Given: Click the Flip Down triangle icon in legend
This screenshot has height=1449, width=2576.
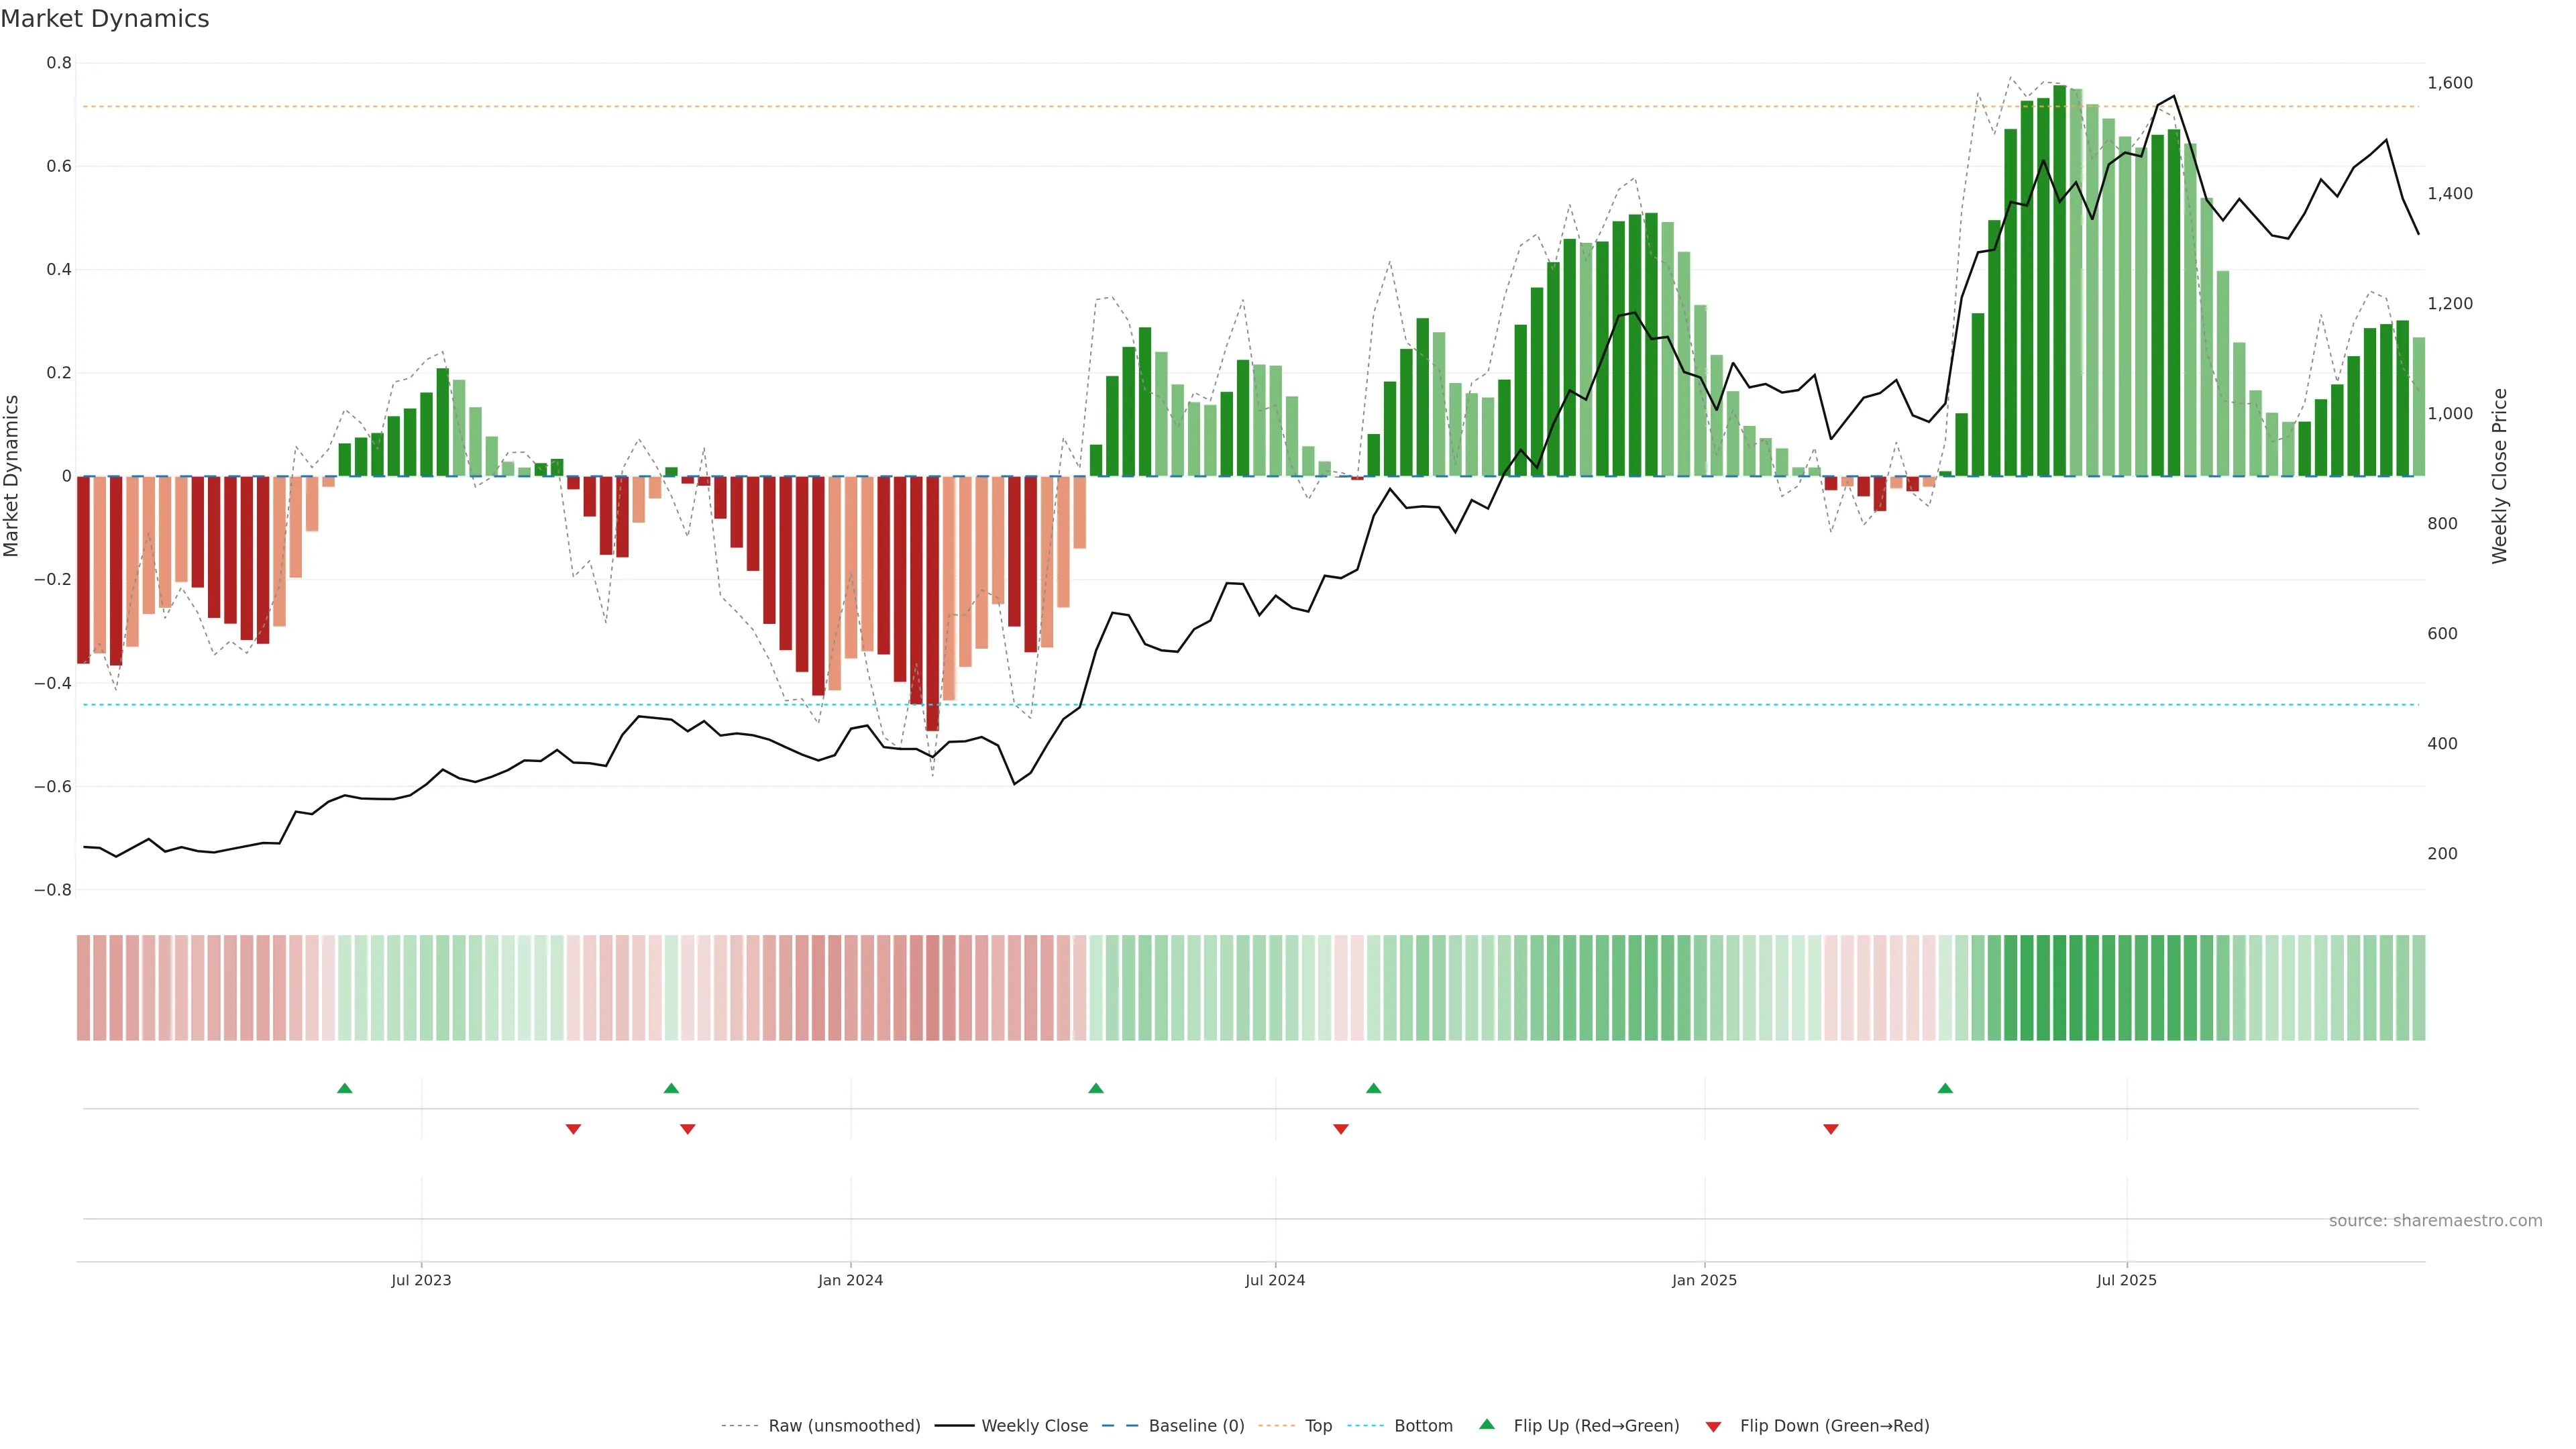Looking at the screenshot, I should [x=1713, y=1426].
